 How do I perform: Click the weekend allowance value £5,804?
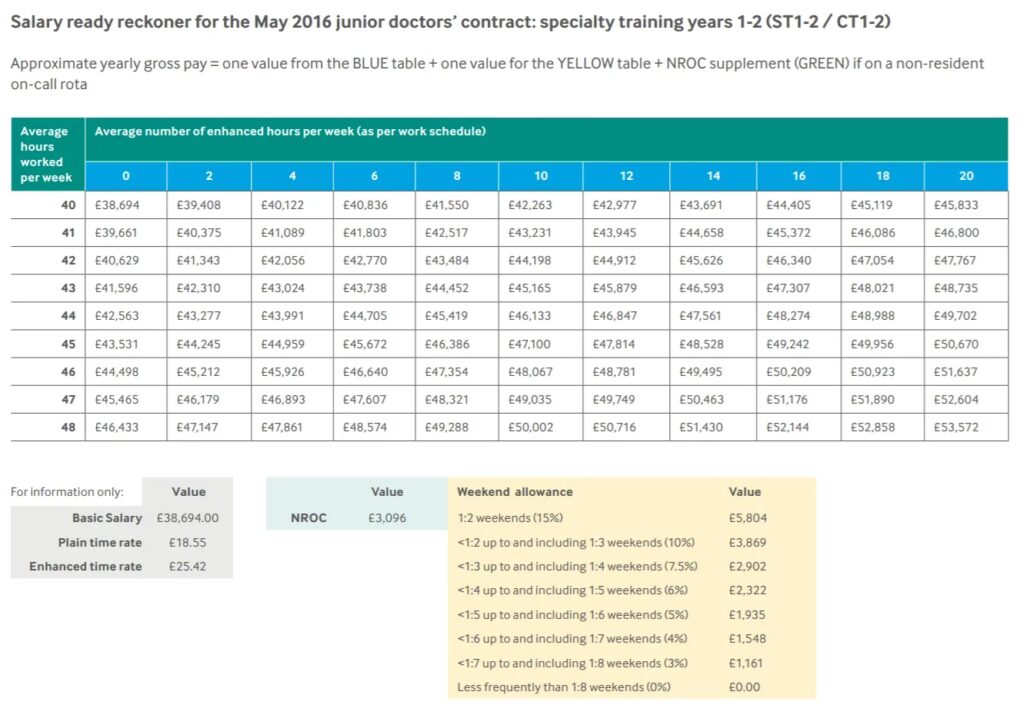(x=745, y=518)
